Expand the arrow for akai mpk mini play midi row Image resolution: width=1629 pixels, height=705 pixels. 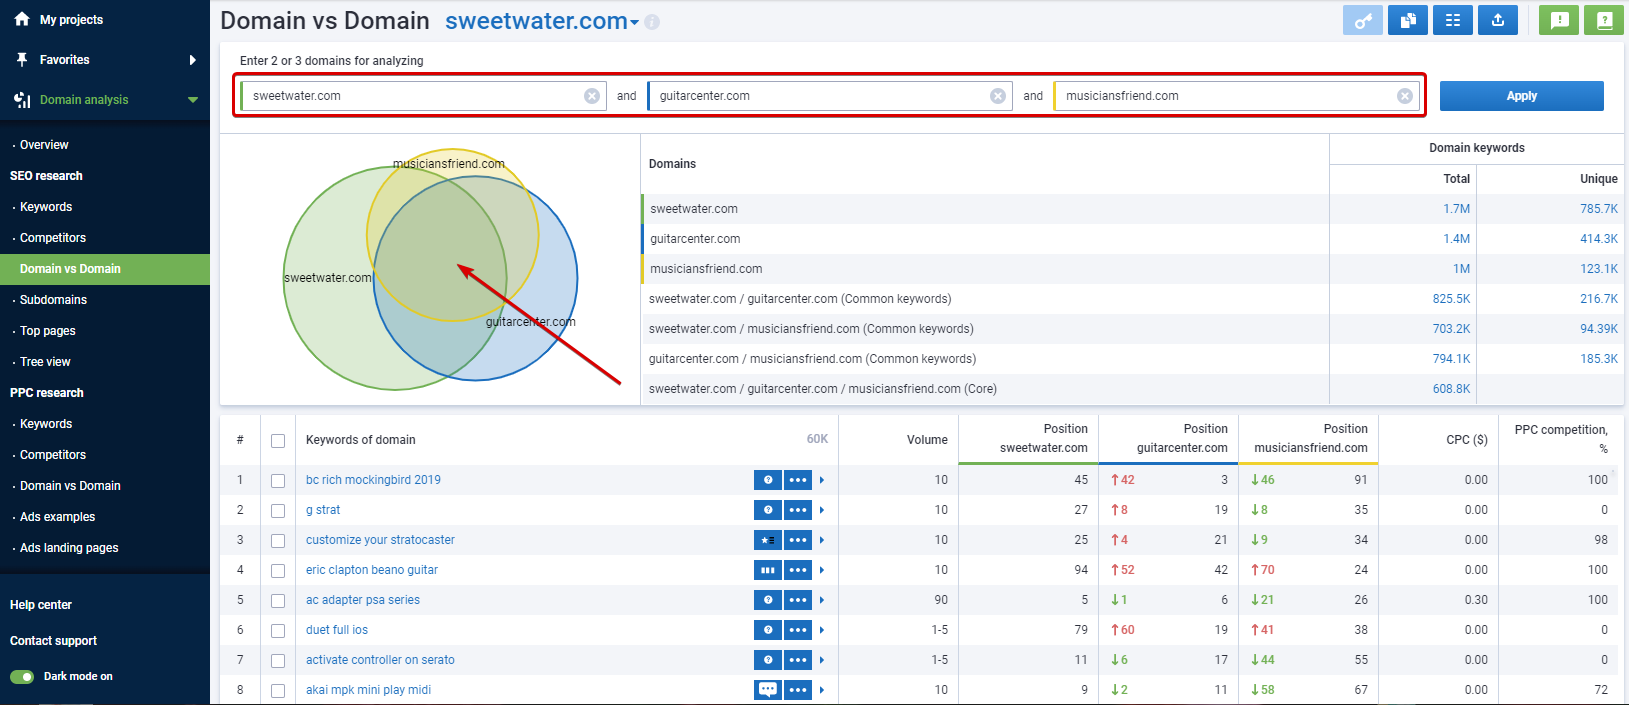pos(822,690)
